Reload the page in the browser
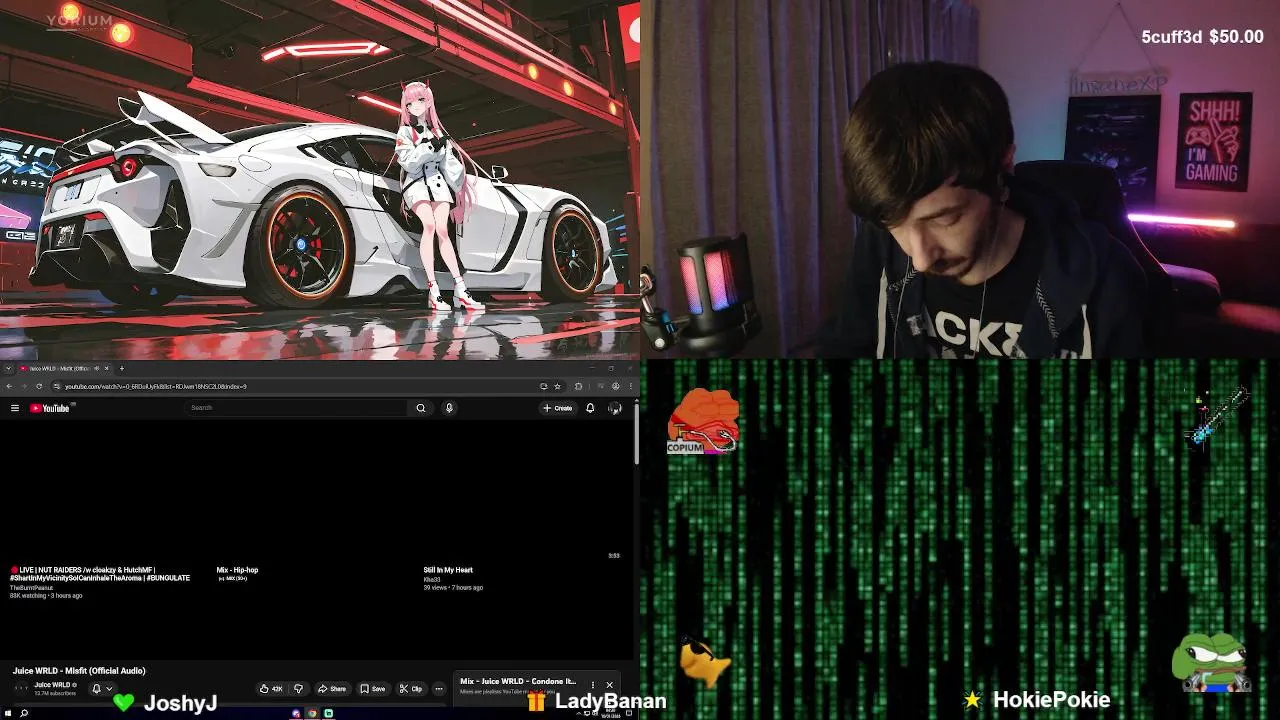 click(x=39, y=386)
